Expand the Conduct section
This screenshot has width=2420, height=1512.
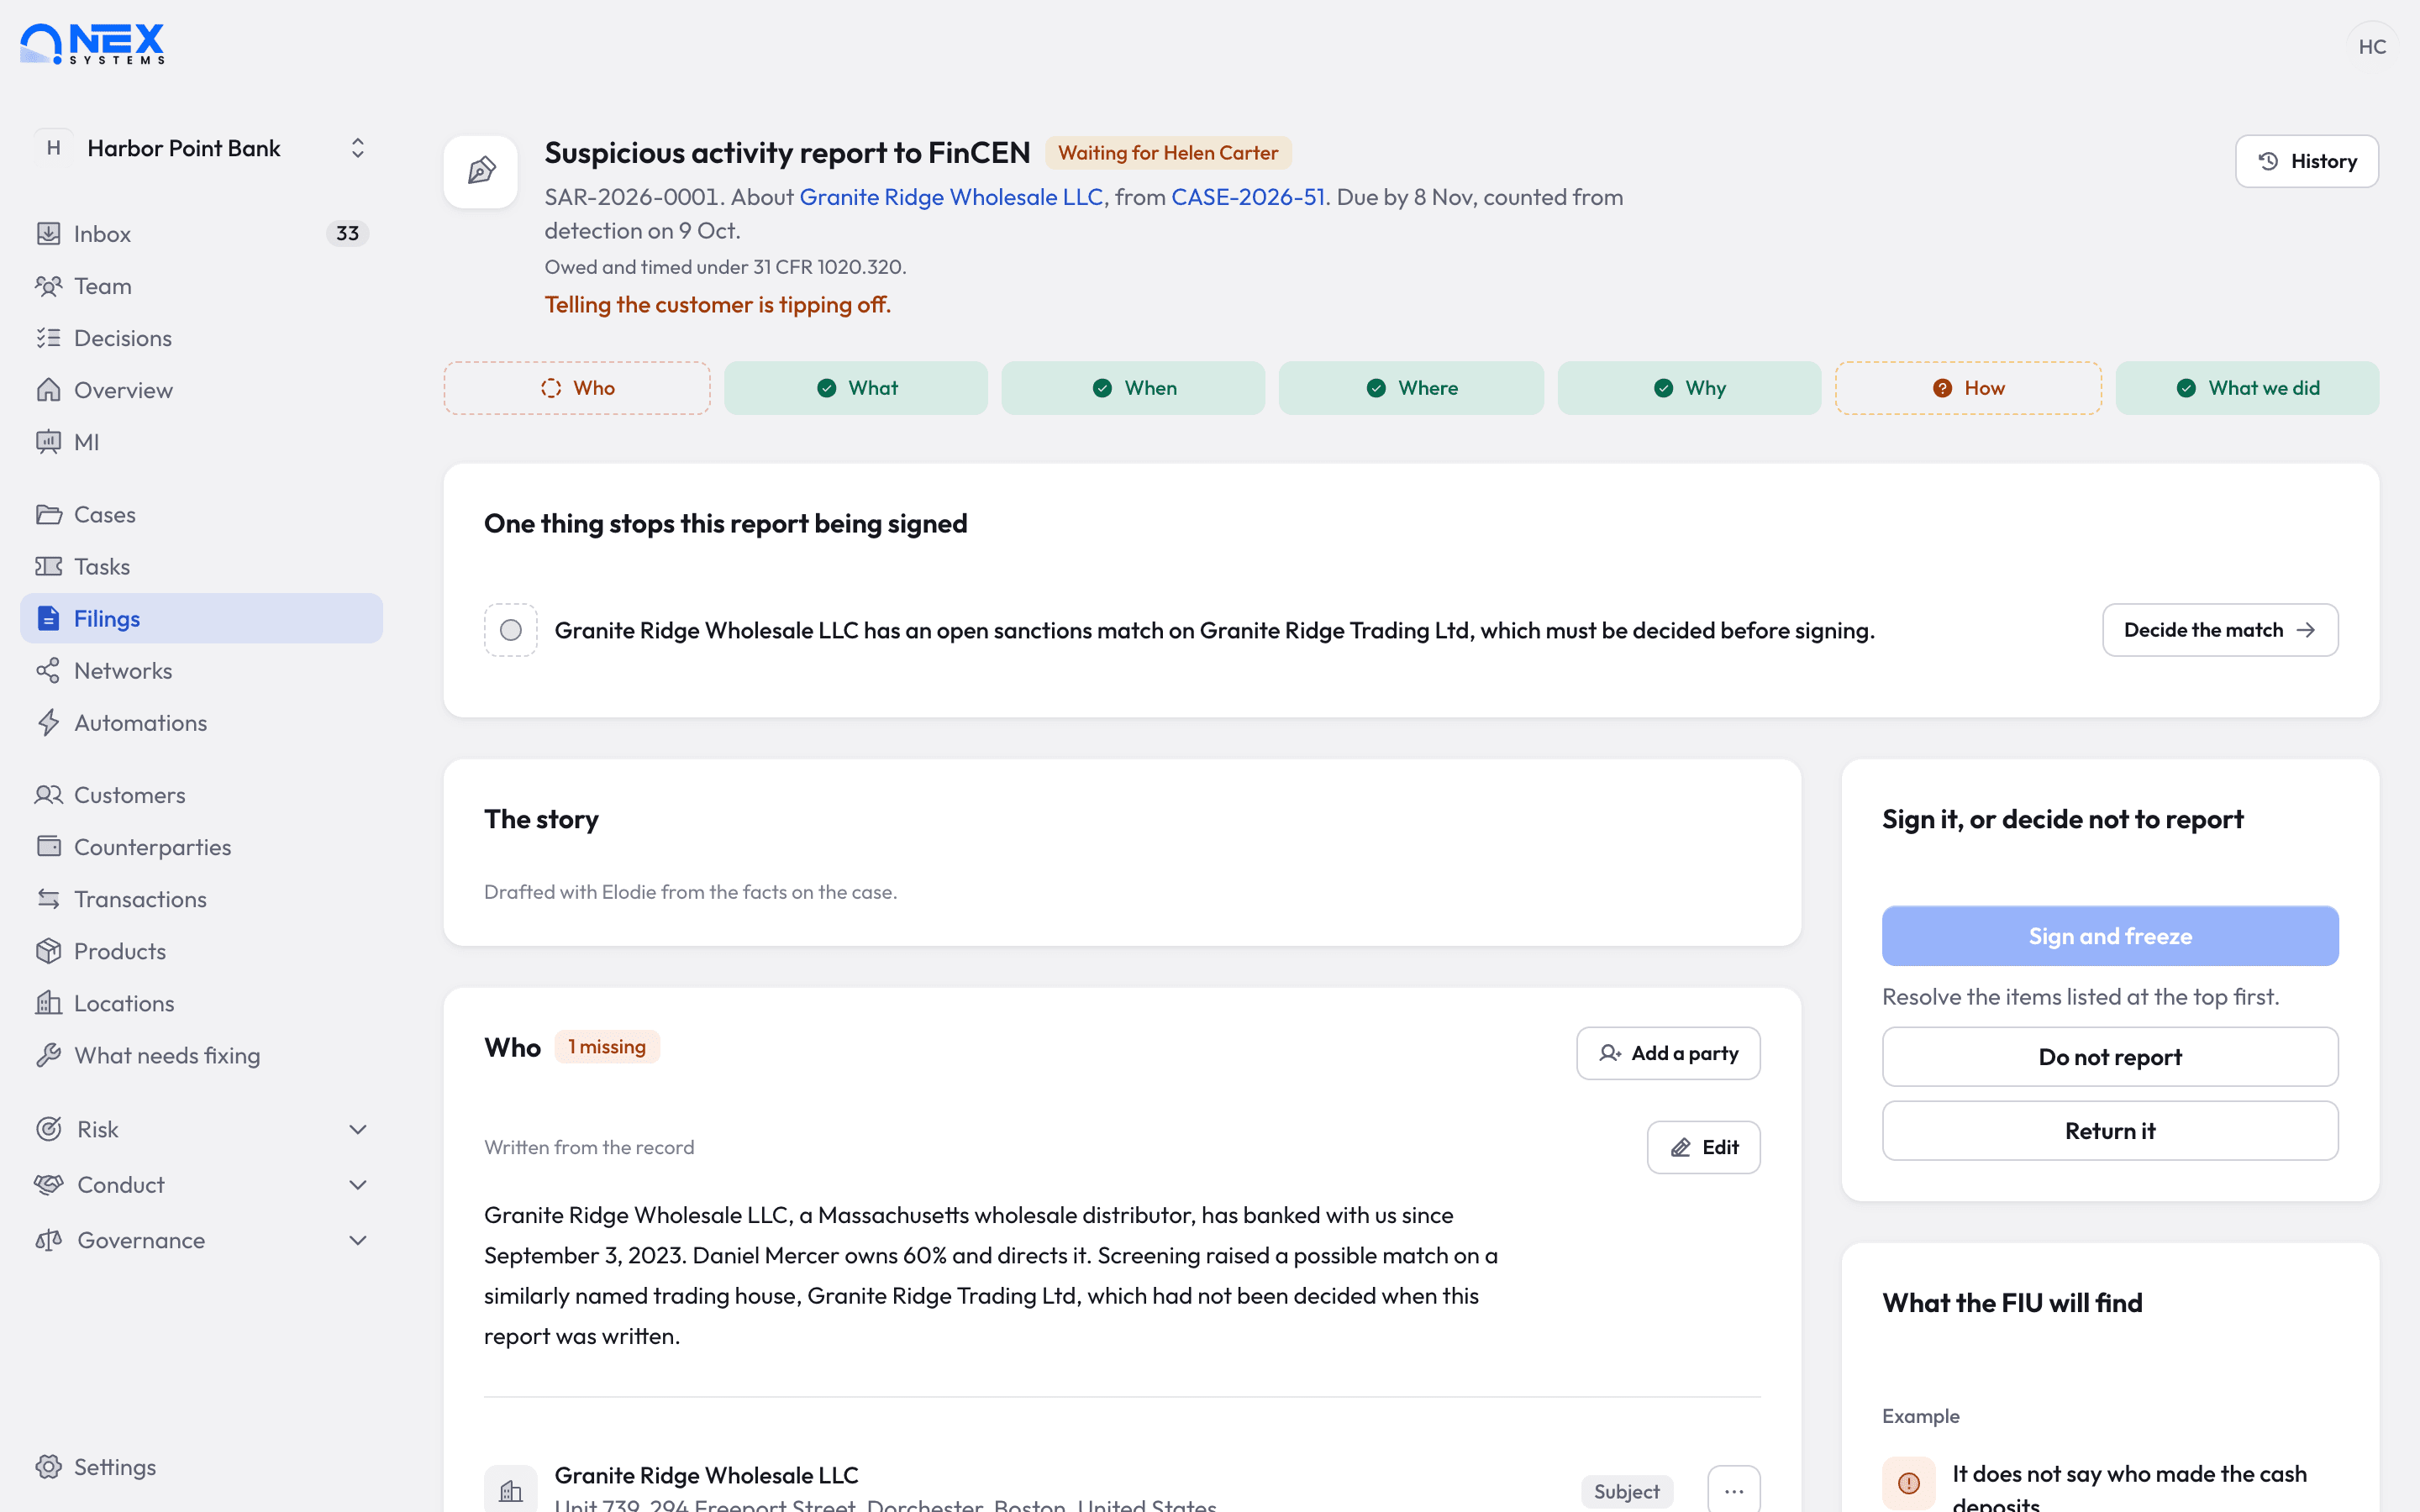(x=201, y=1185)
